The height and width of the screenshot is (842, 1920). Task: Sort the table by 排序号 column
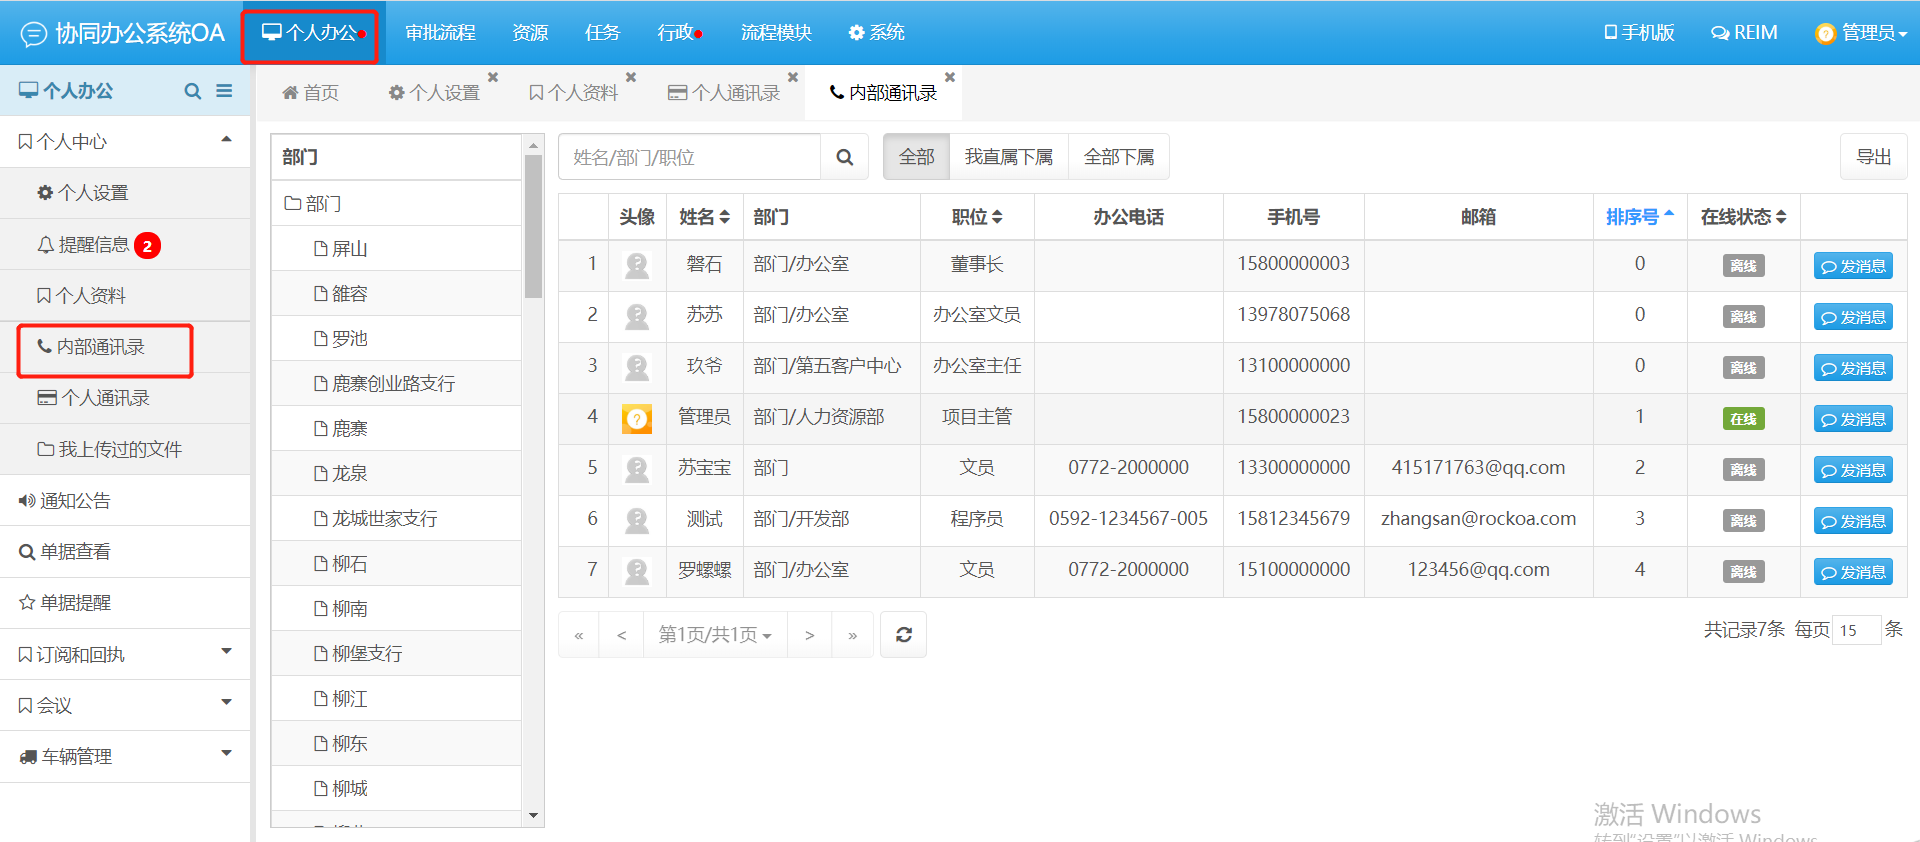point(1640,217)
